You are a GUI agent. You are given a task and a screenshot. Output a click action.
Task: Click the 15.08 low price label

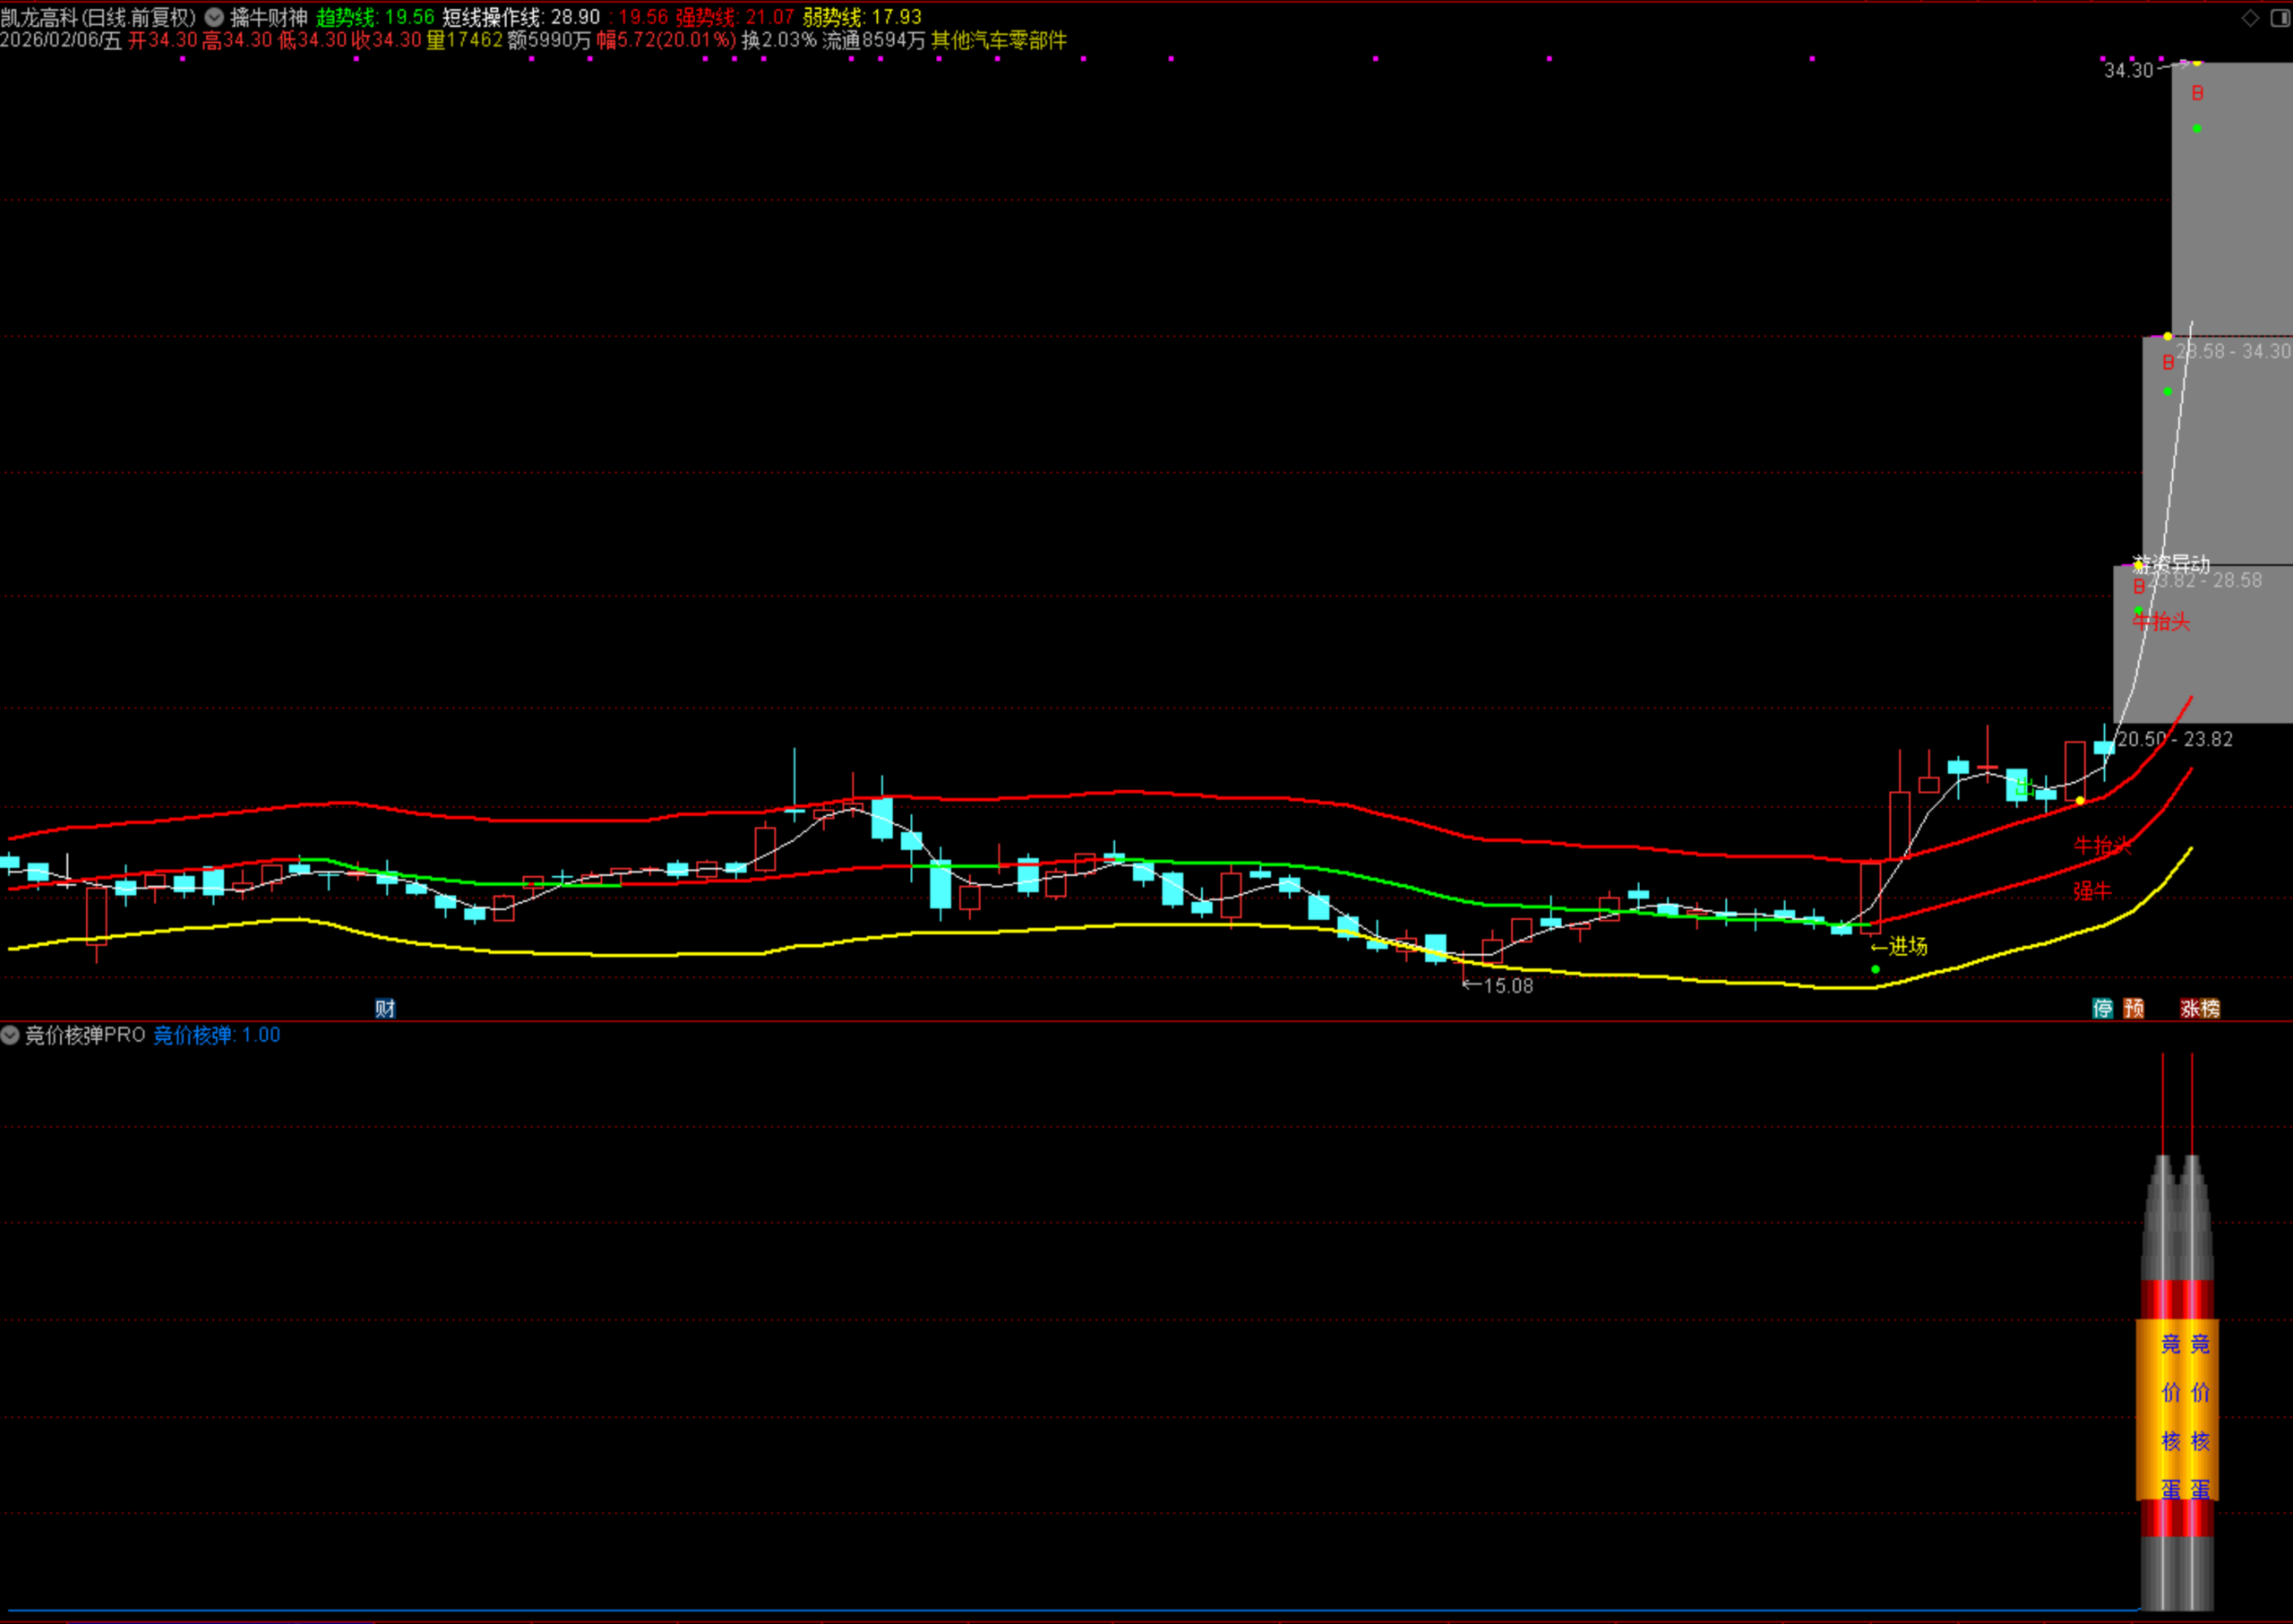click(1506, 986)
